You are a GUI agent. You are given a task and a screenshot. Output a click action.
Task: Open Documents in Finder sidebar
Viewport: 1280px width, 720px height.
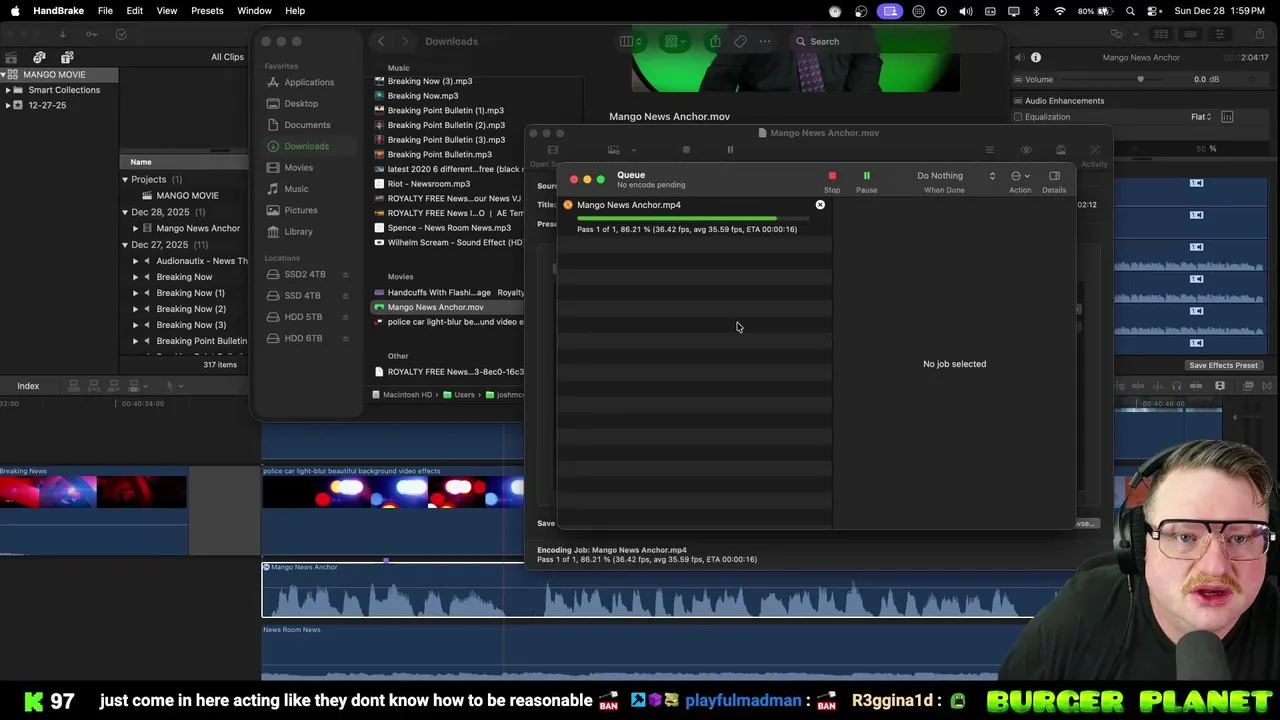pyautogui.click(x=307, y=125)
